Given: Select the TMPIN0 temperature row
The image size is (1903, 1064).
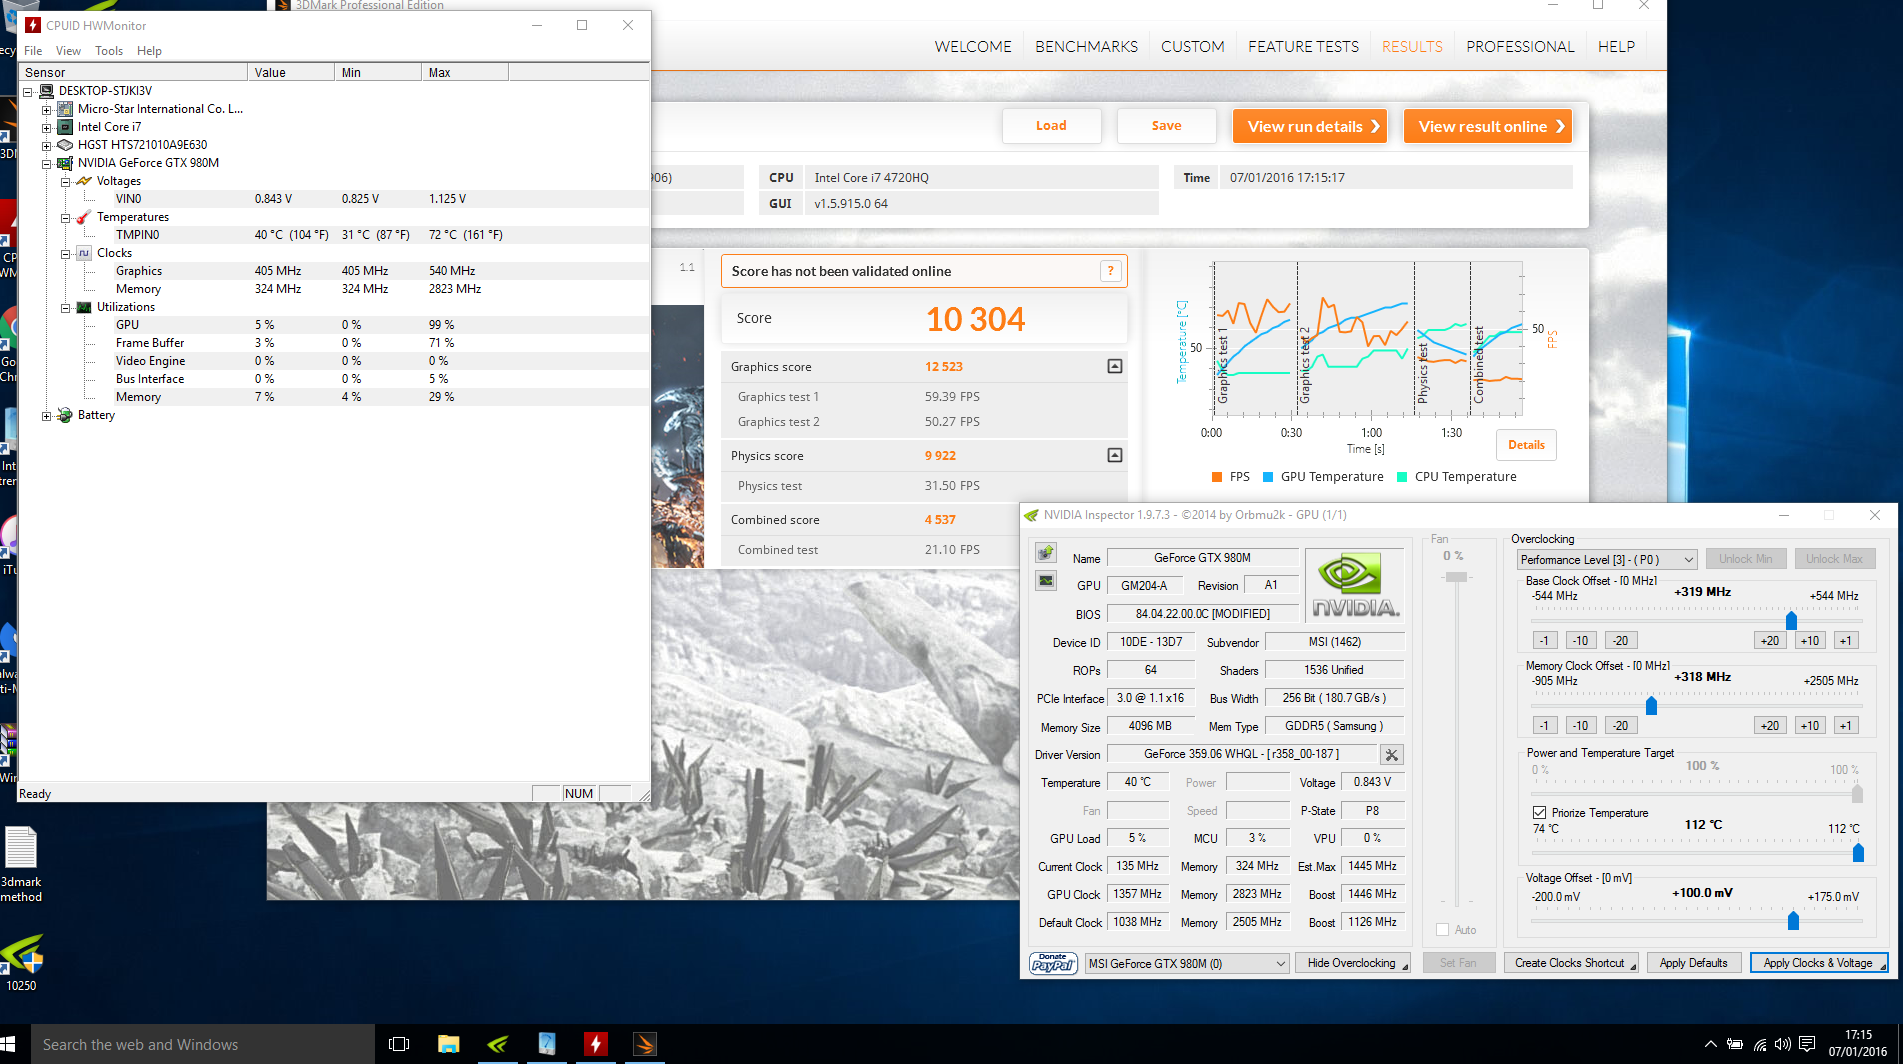Looking at the screenshot, I should (334, 235).
